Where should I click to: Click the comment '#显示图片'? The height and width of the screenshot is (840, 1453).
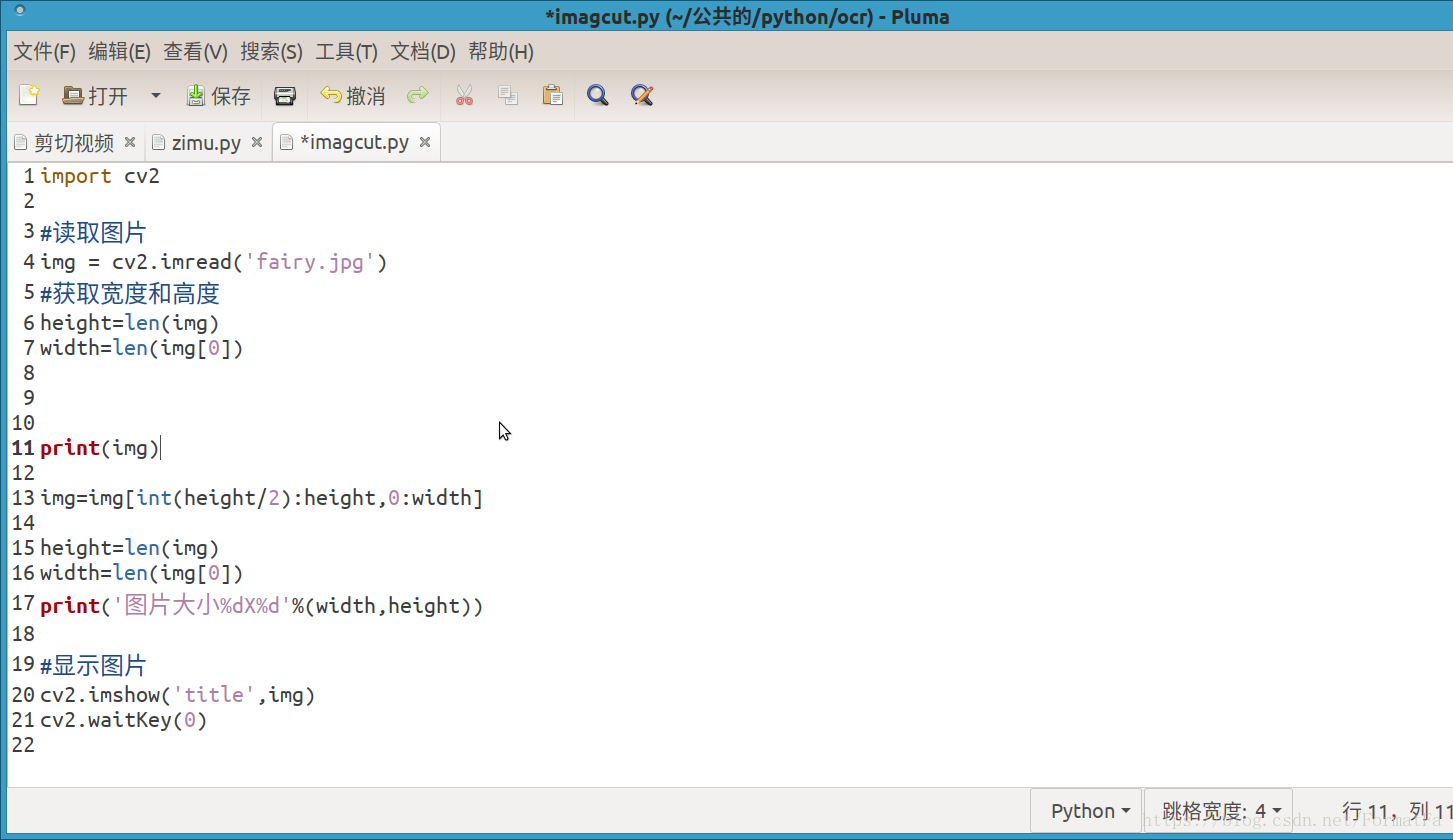(x=93, y=665)
